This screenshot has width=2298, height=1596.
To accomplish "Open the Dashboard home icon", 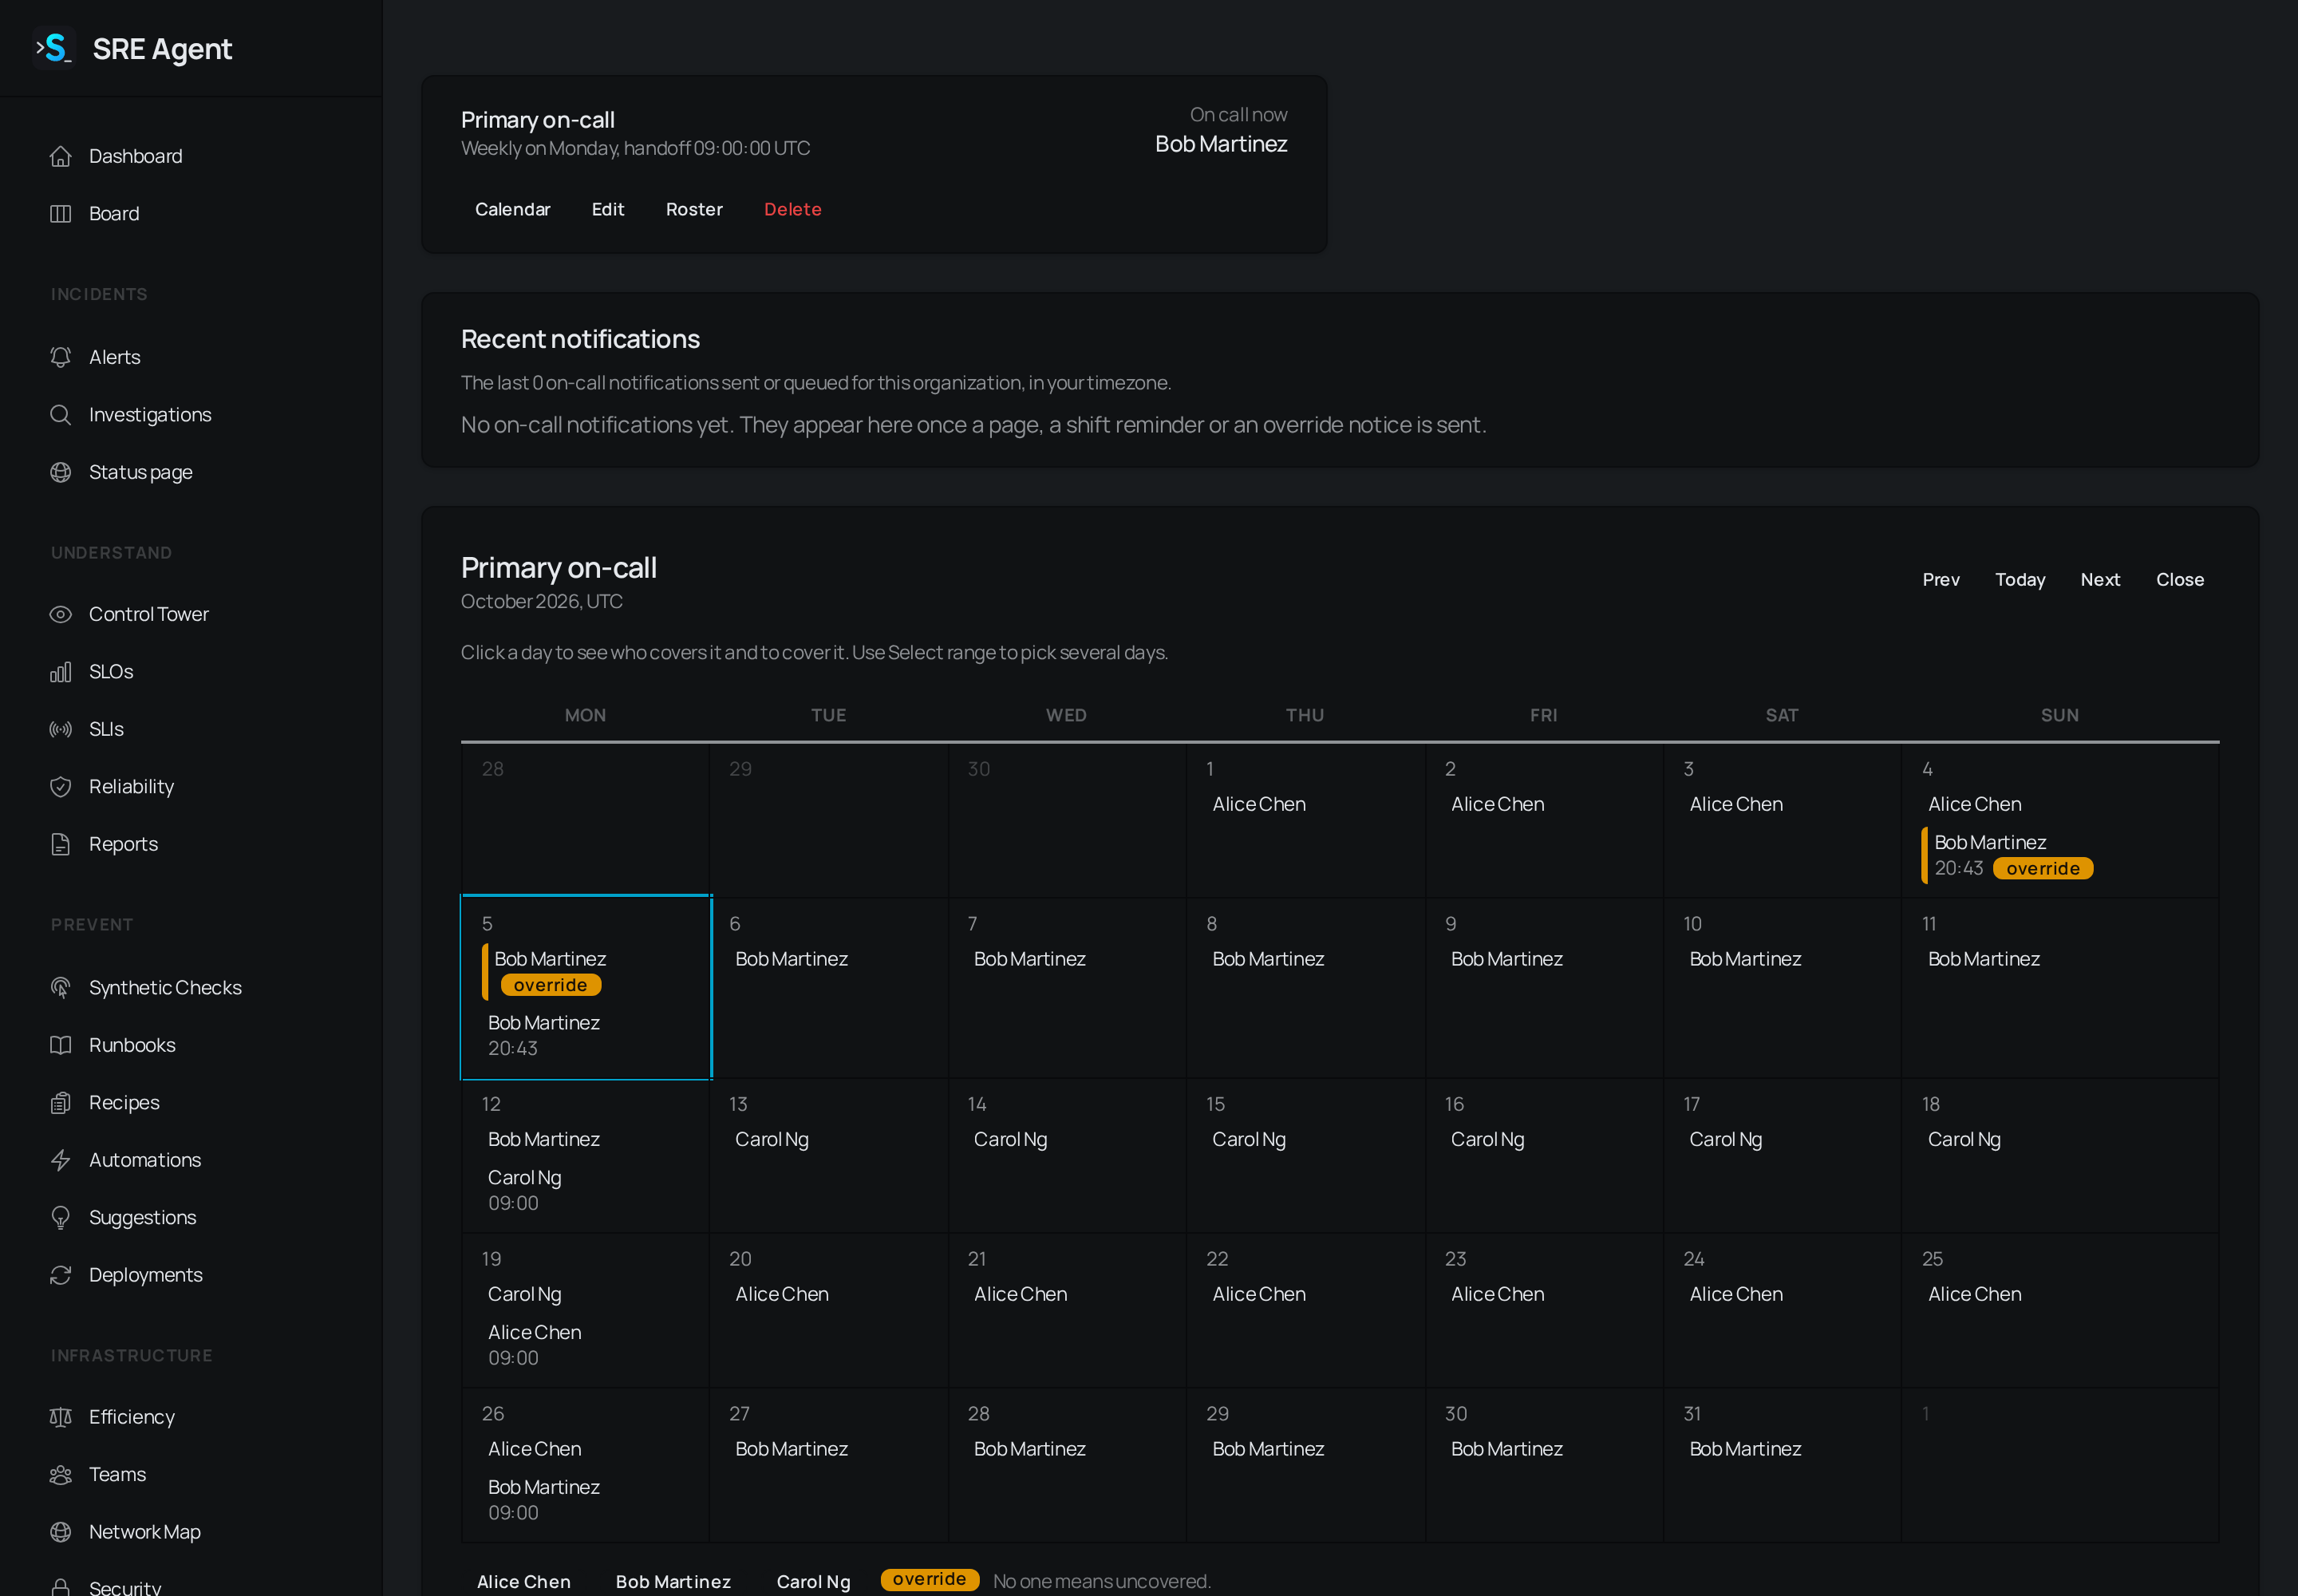I will (61, 156).
